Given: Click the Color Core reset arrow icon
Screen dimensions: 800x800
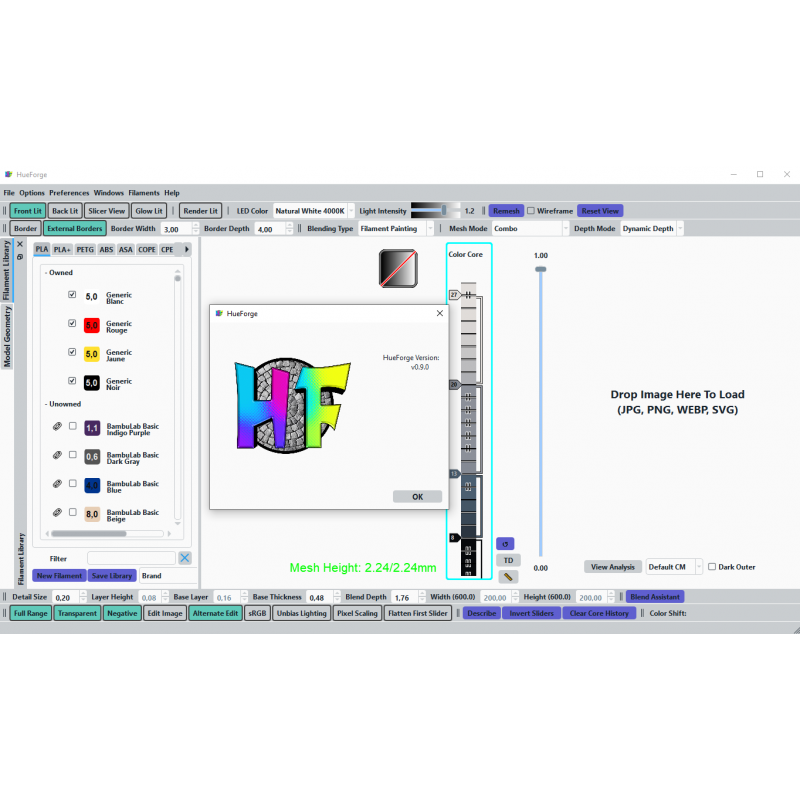Looking at the screenshot, I should [x=505, y=543].
